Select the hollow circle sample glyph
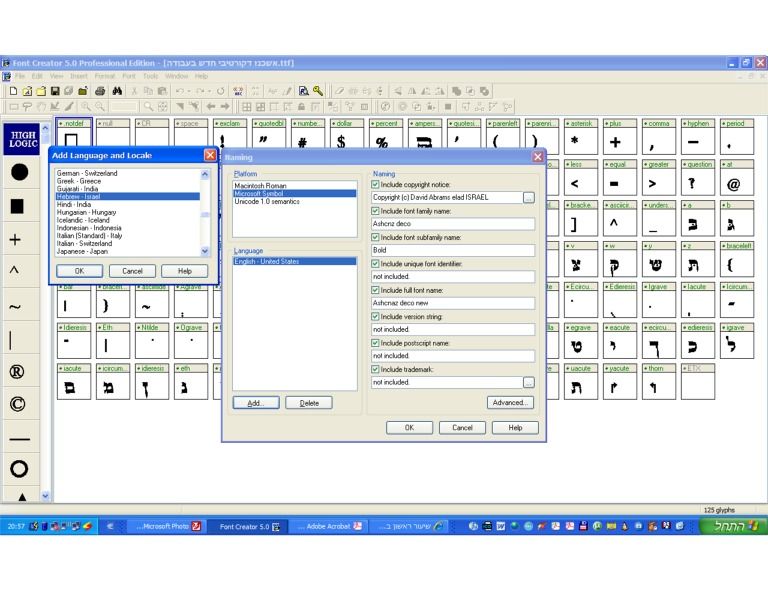The width and height of the screenshot is (768, 591). coord(19,469)
